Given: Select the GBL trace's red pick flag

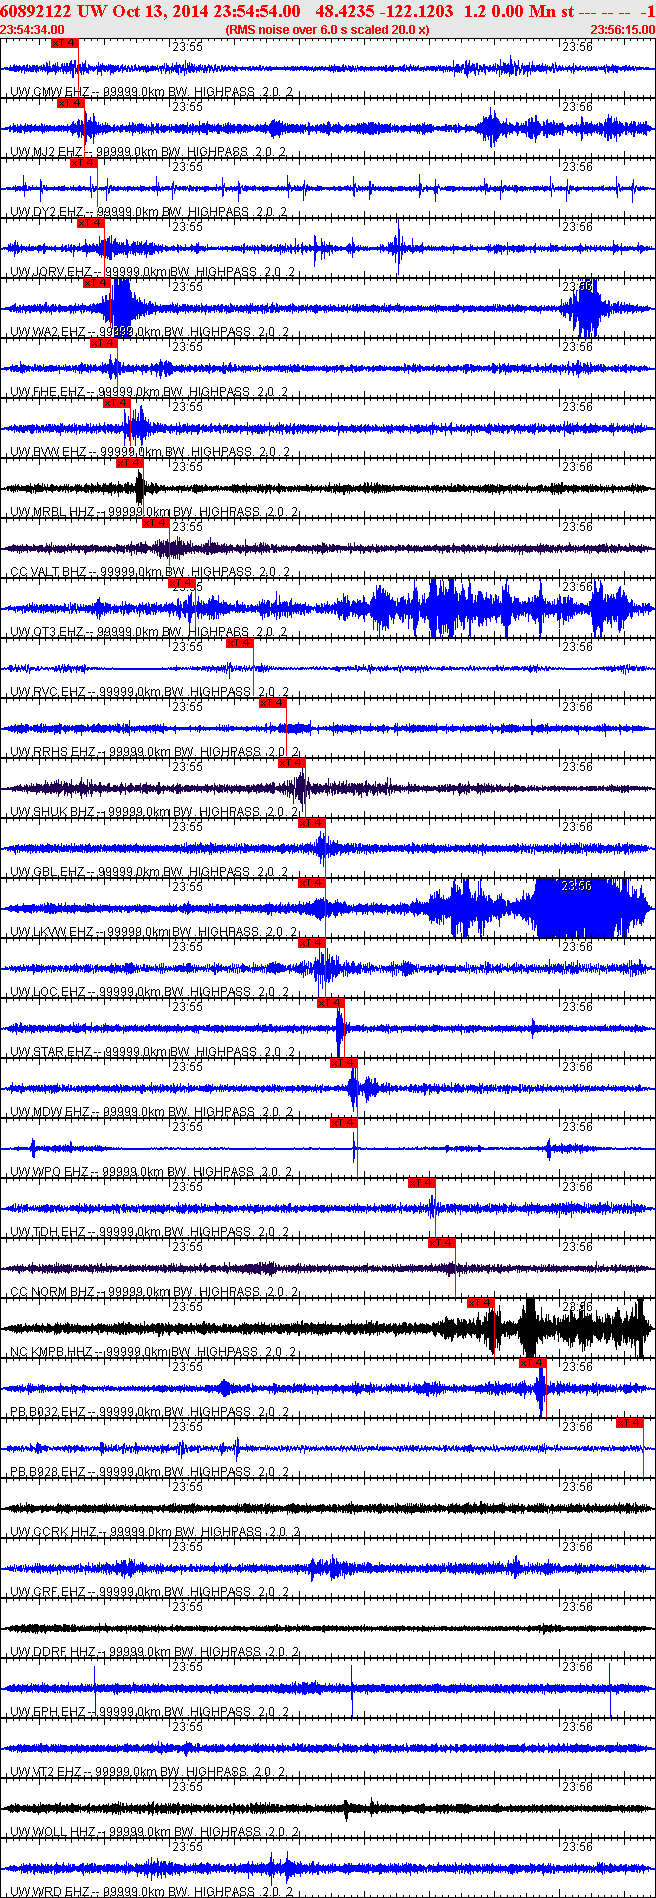Looking at the screenshot, I should click(x=312, y=823).
